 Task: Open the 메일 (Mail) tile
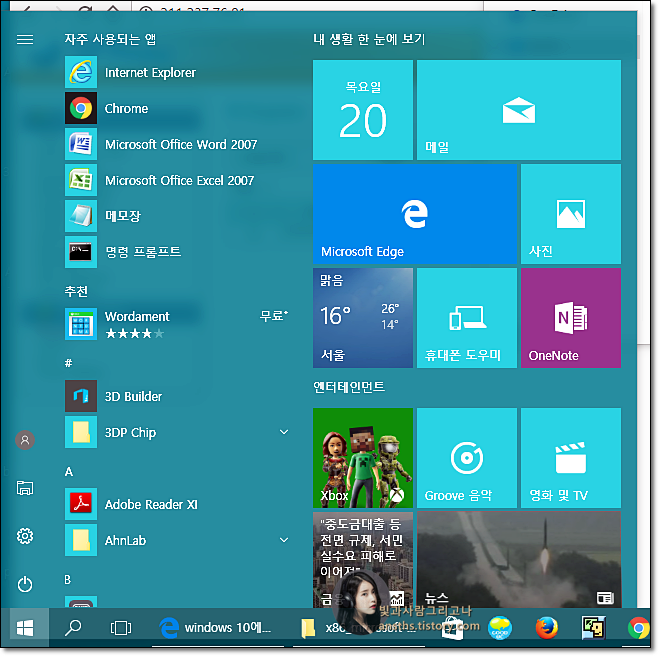[519, 110]
